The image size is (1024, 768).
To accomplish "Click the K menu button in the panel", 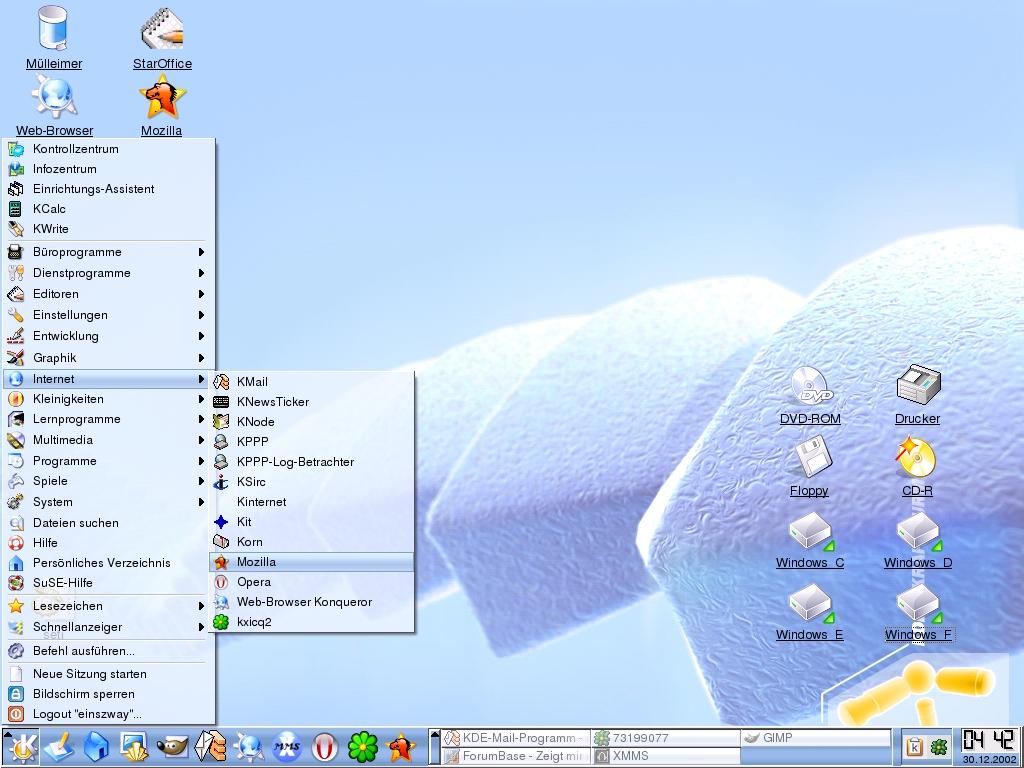I will coord(21,746).
